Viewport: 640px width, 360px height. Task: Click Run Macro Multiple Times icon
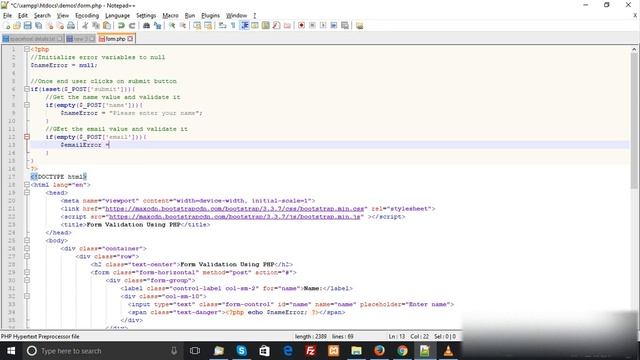click(334, 25)
